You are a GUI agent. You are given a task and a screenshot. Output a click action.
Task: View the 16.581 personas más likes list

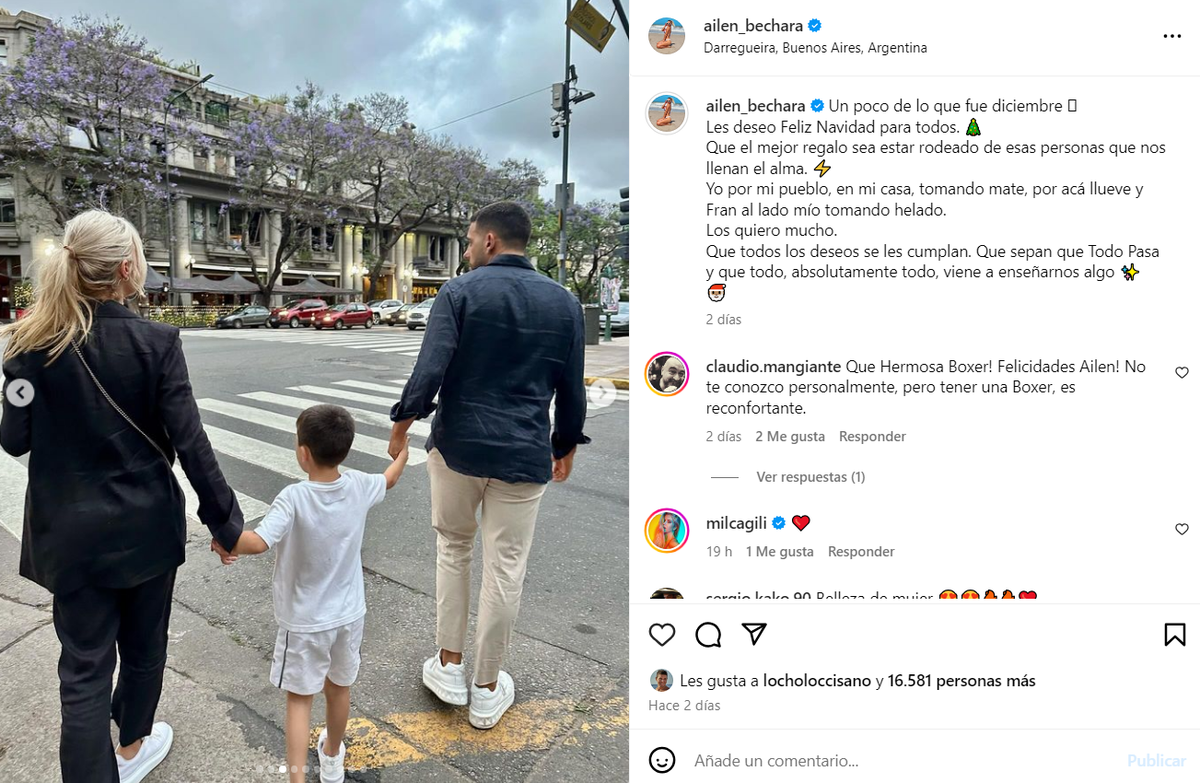961,681
